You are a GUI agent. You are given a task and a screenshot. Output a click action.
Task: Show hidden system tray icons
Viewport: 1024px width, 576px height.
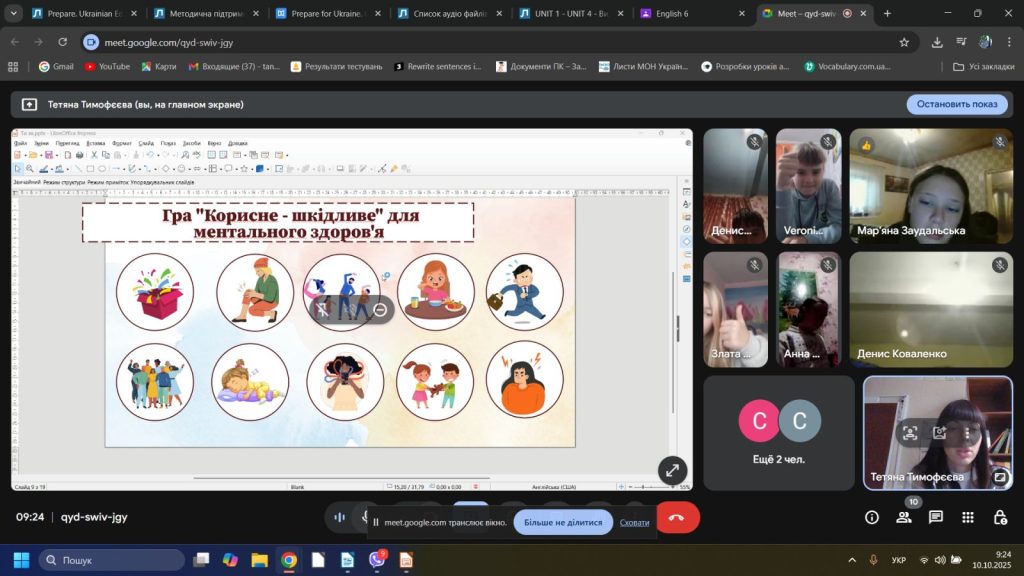(x=852, y=560)
